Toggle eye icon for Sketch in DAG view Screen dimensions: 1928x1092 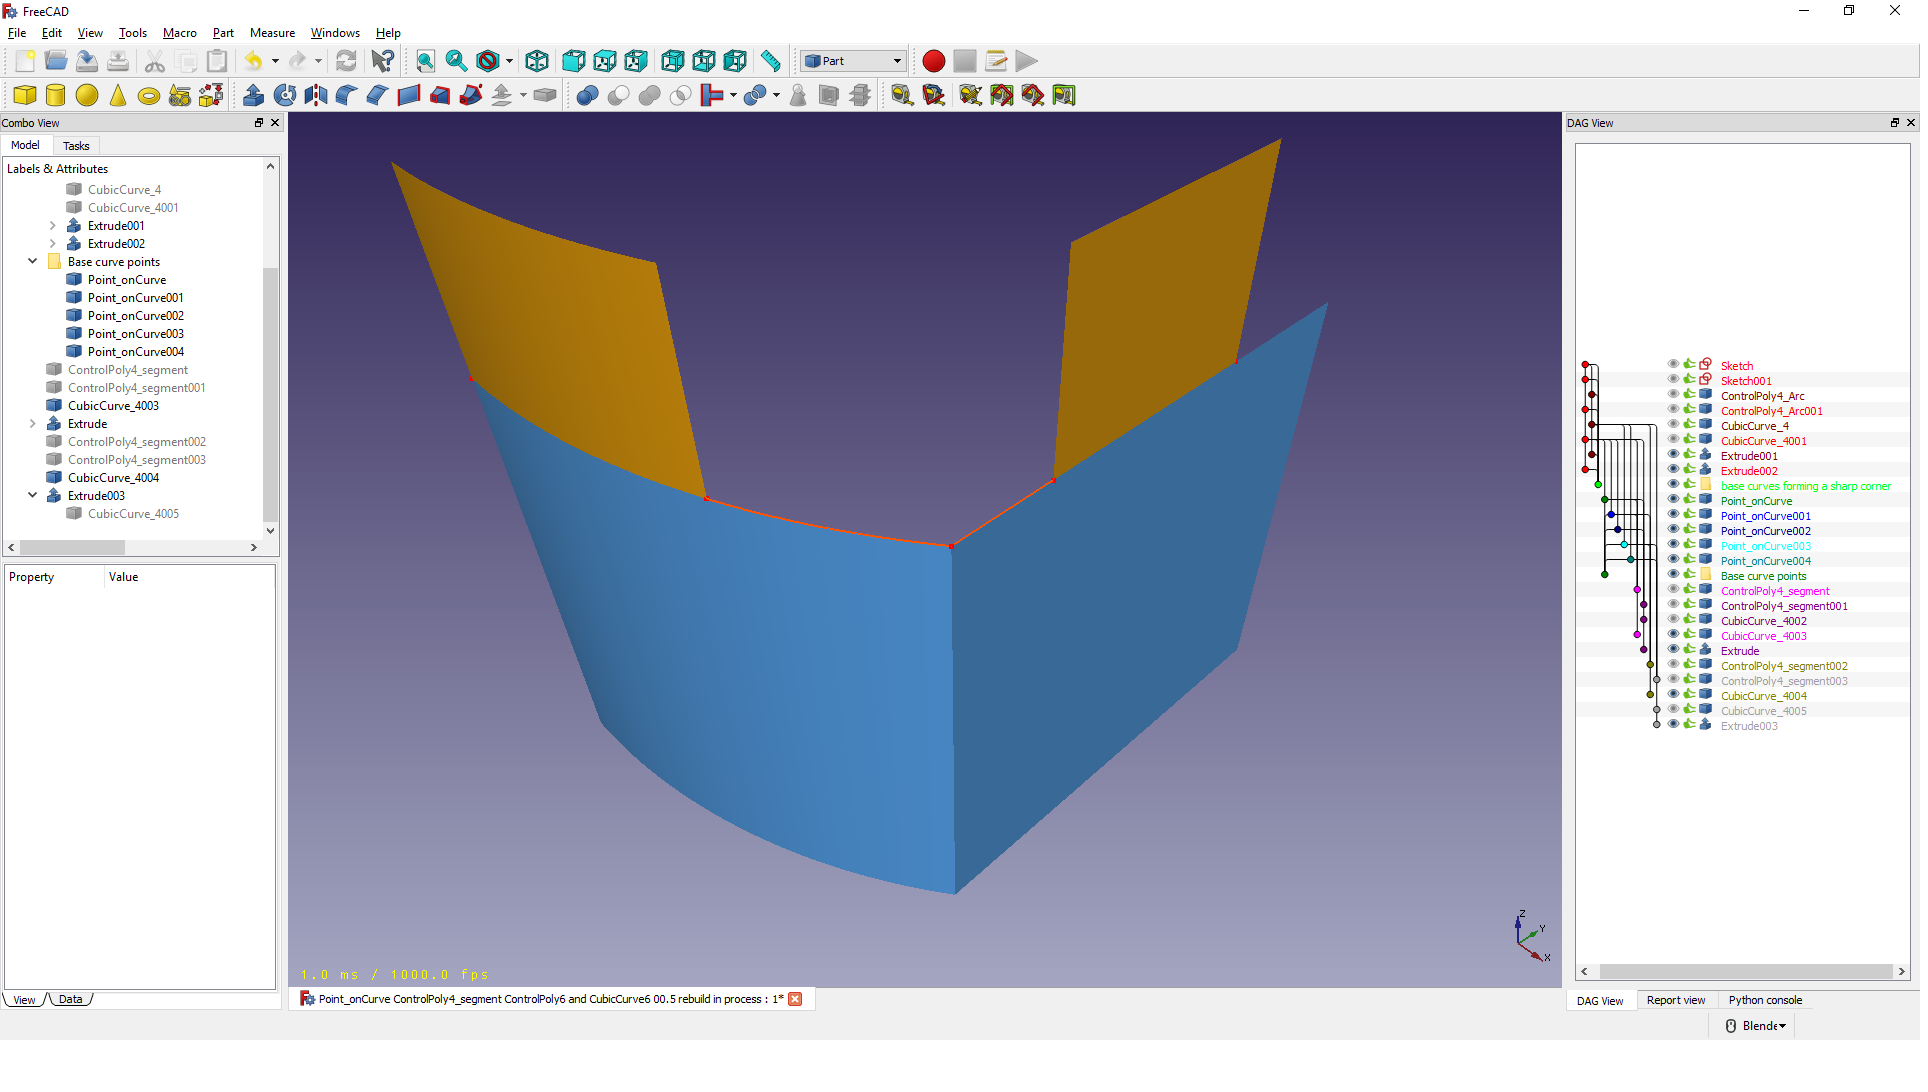[x=1673, y=365]
